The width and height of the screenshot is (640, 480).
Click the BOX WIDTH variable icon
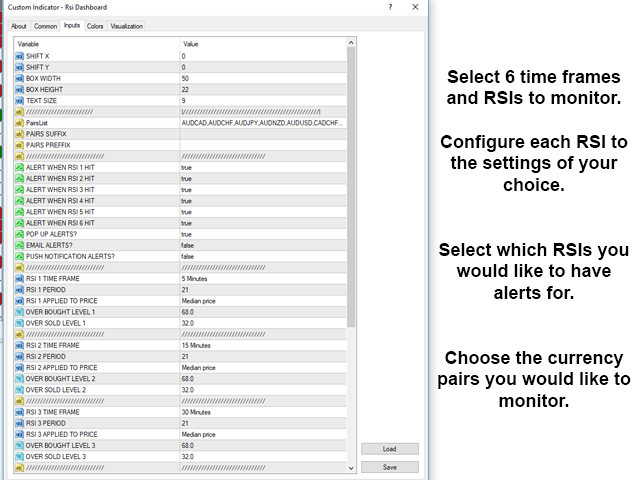[20, 78]
